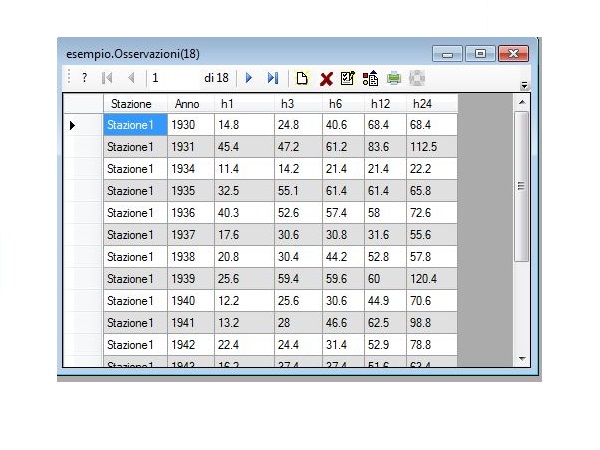Select year cell 1940
Viewport: 600px width, 450px height.
(x=191, y=301)
